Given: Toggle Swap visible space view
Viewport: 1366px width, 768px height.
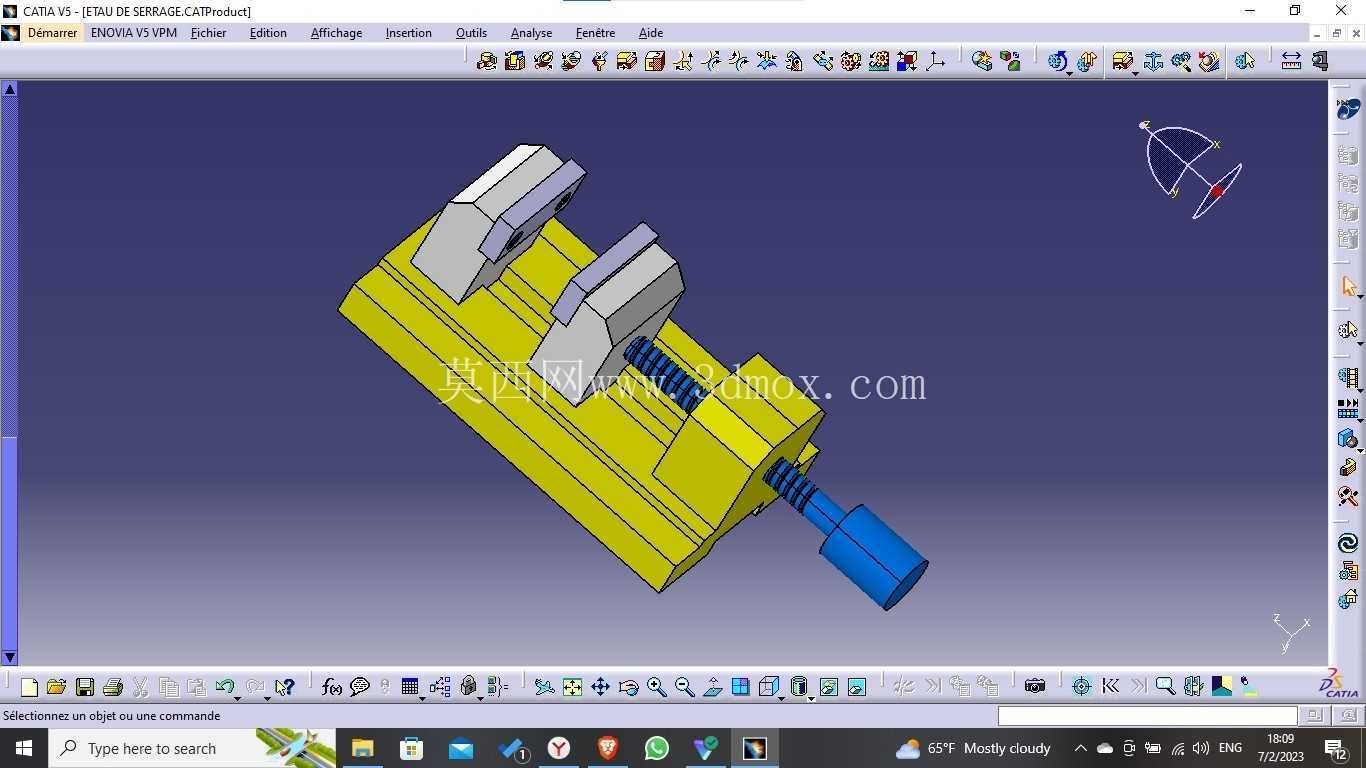Looking at the screenshot, I should pos(857,687).
